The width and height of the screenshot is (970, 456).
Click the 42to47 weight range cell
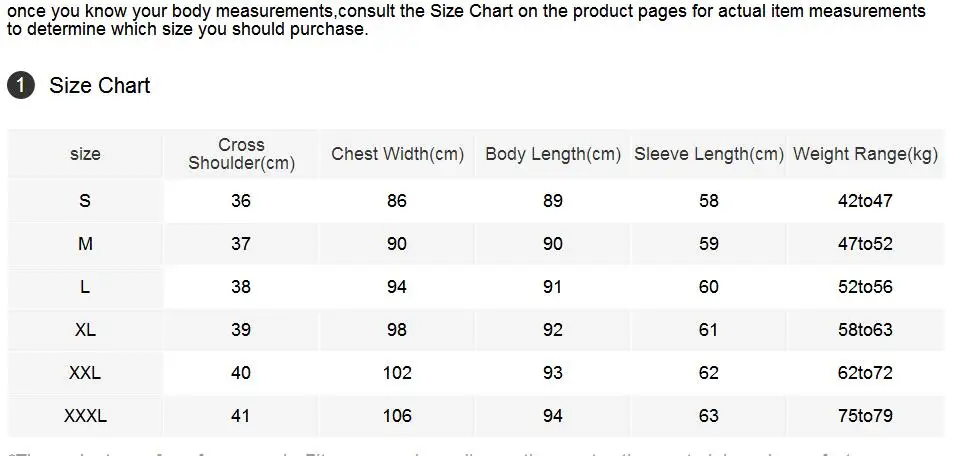point(865,200)
